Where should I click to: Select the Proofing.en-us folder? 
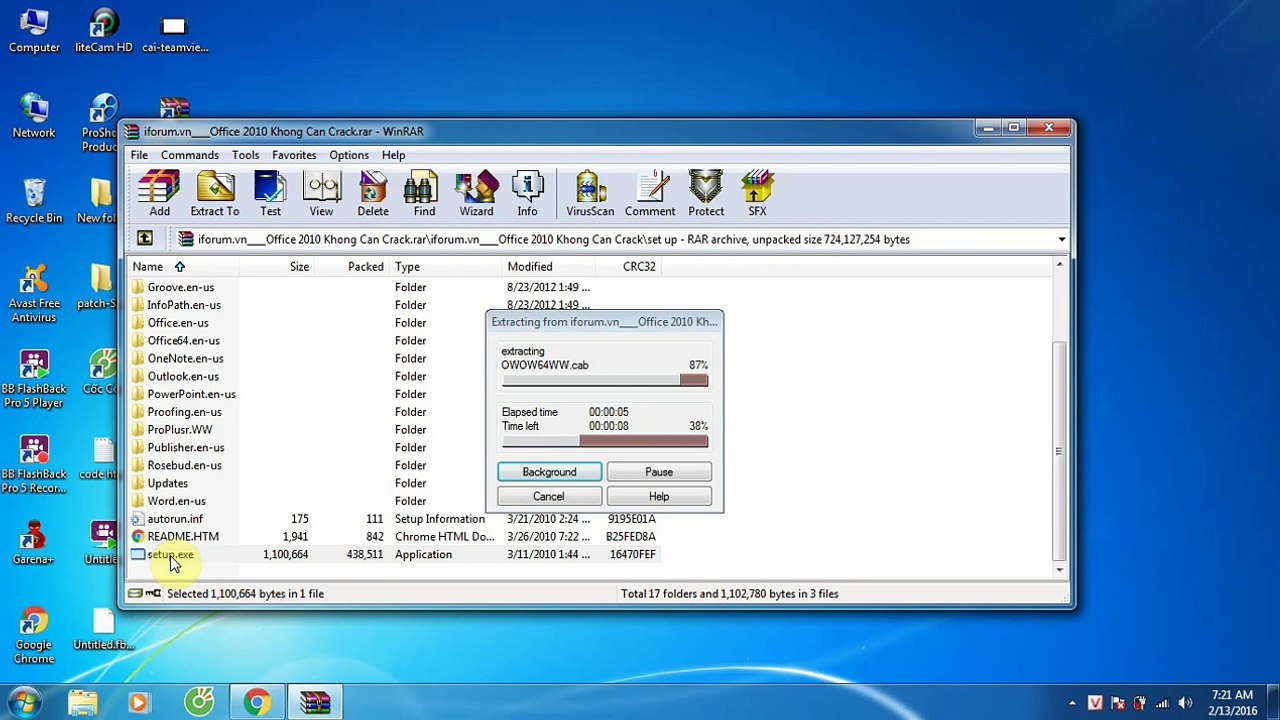tap(185, 412)
